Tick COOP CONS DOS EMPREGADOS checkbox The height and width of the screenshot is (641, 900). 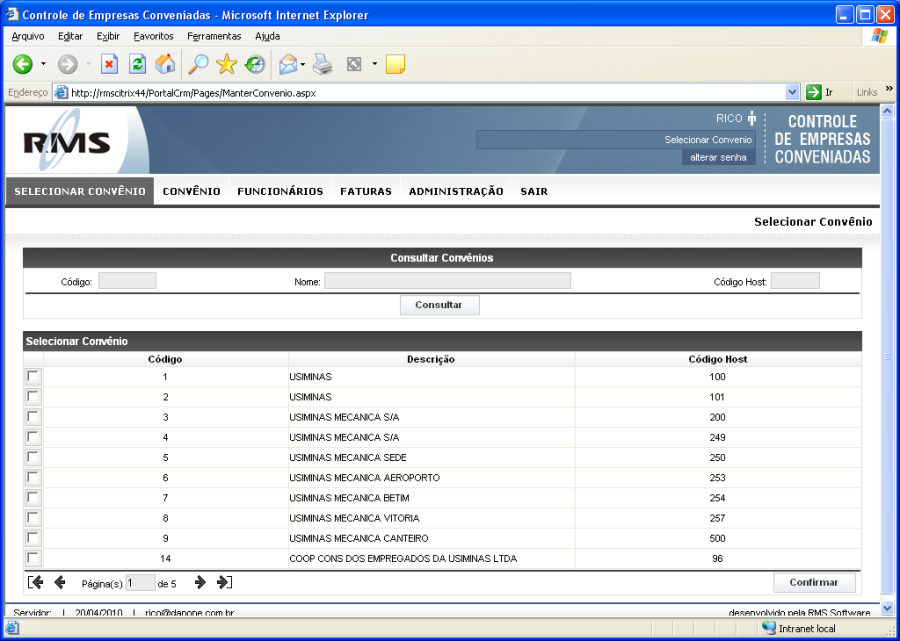point(33,558)
